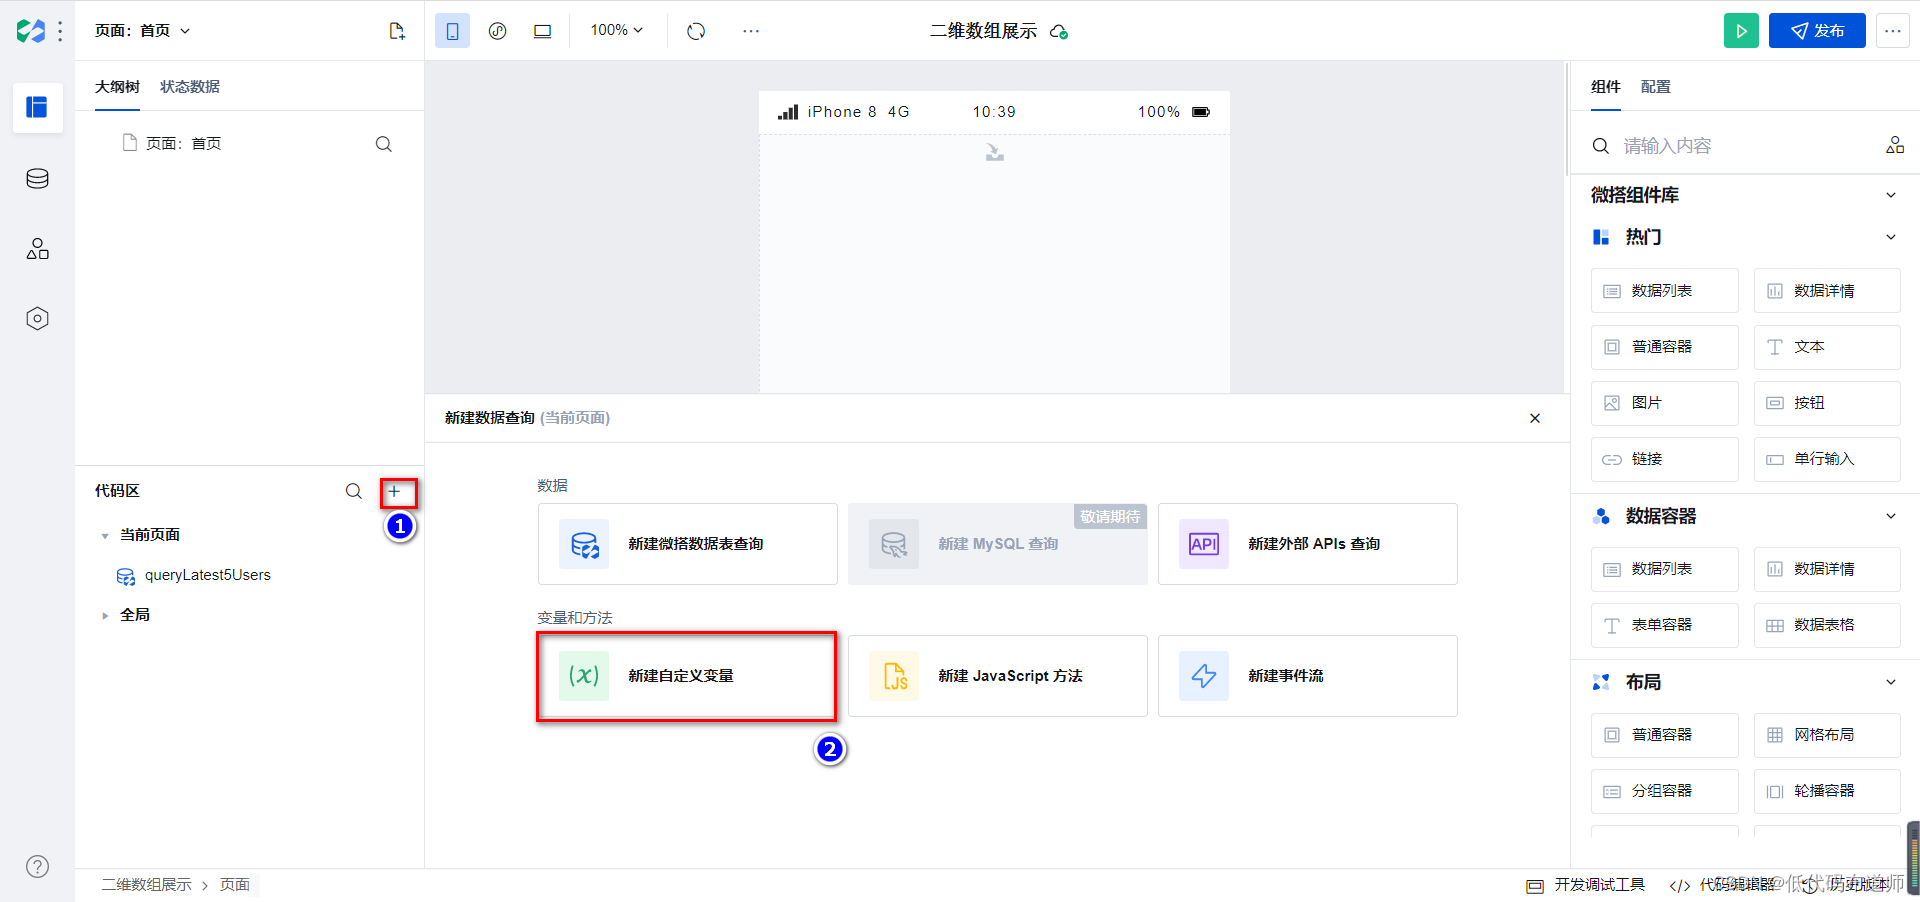Select 新建 JavaScript 方法 card
Viewport: 1920px width, 902px height.
point(998,676)
